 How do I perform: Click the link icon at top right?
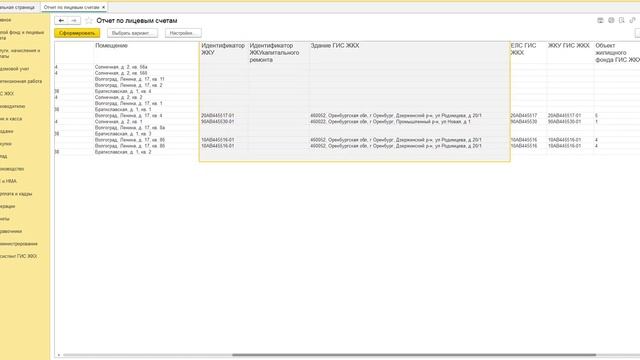pyautogui.click(x=632, y=20)
